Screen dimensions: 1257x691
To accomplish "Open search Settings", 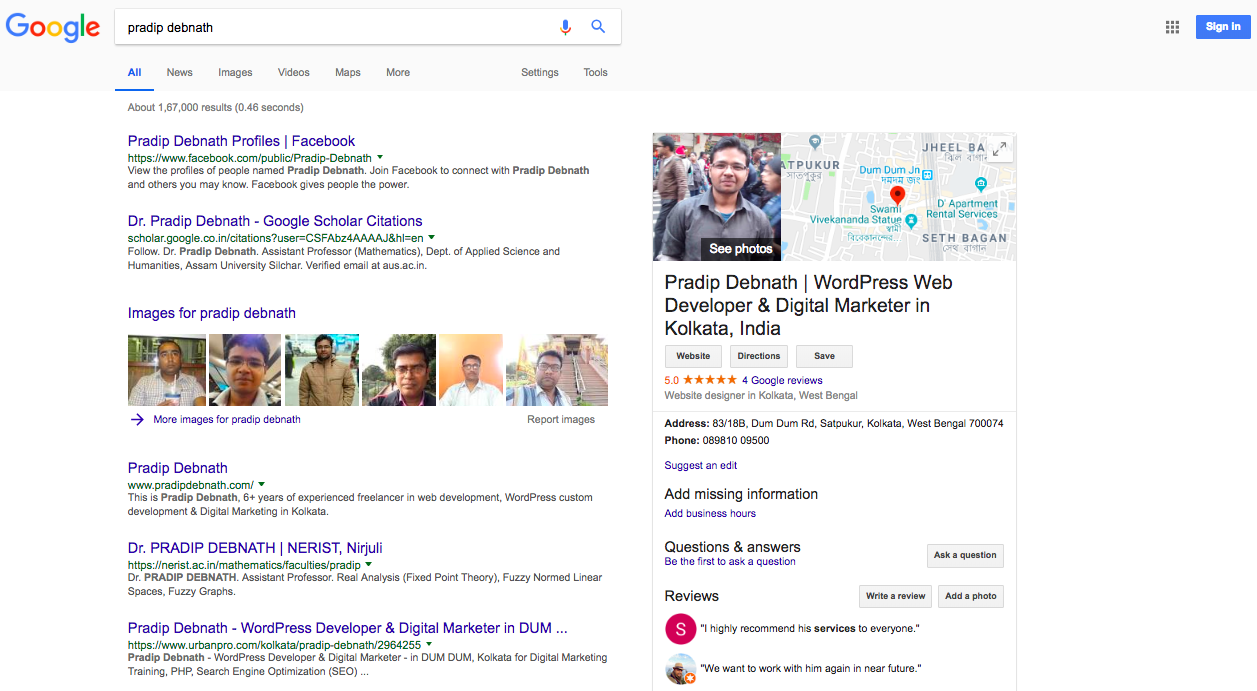I will (x=540, y=72).
